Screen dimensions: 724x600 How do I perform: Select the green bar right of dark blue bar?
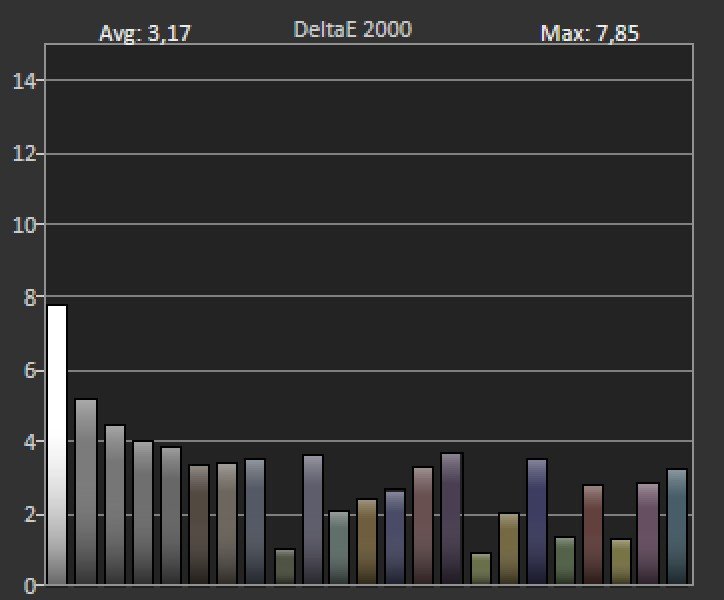[565, 560]
